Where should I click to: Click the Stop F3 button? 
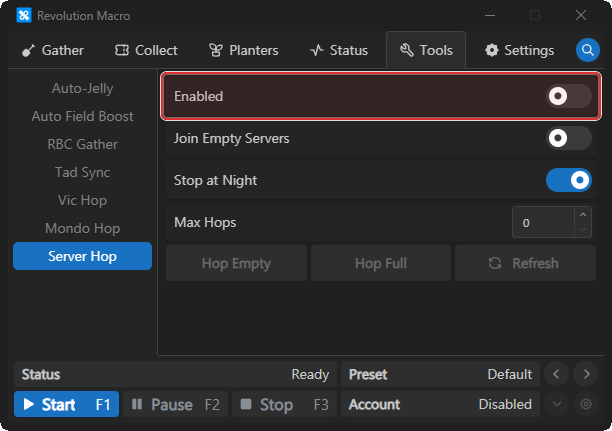284,404
